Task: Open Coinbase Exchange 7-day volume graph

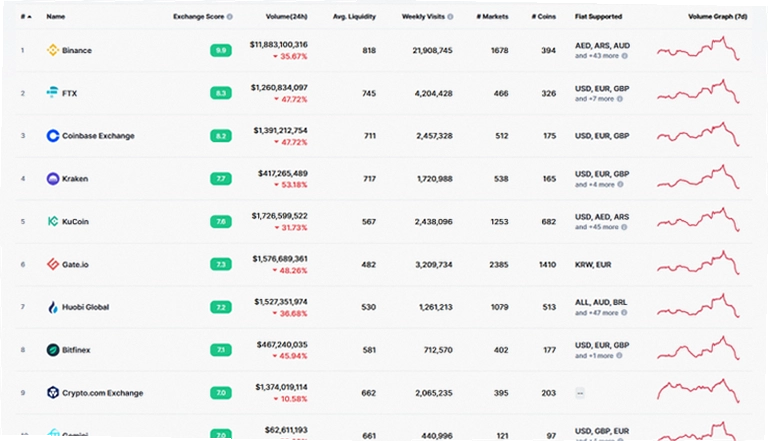Action: [698, 134]
